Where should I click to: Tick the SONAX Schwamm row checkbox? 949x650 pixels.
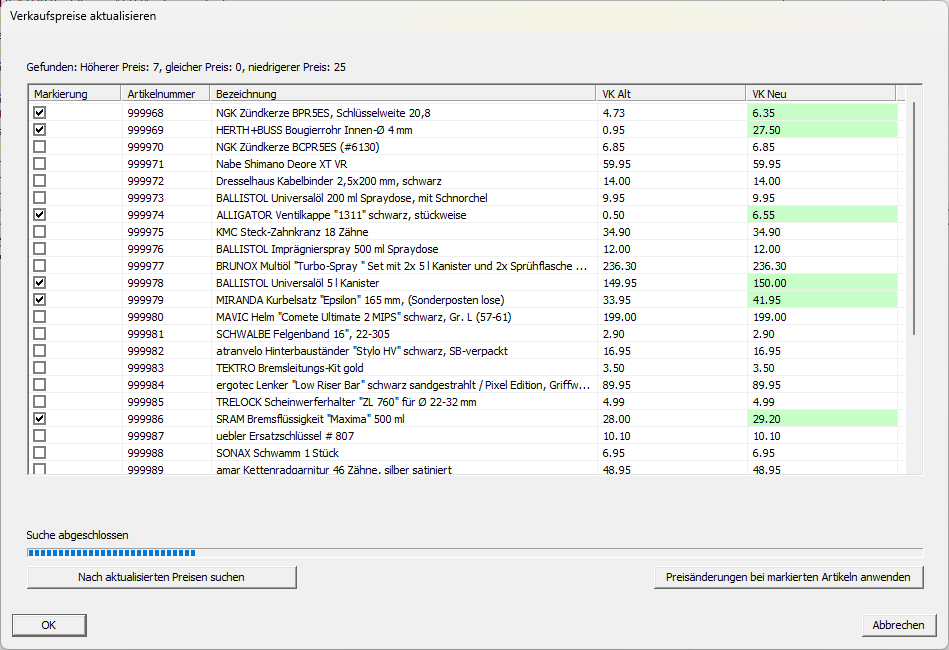point(39,452)
